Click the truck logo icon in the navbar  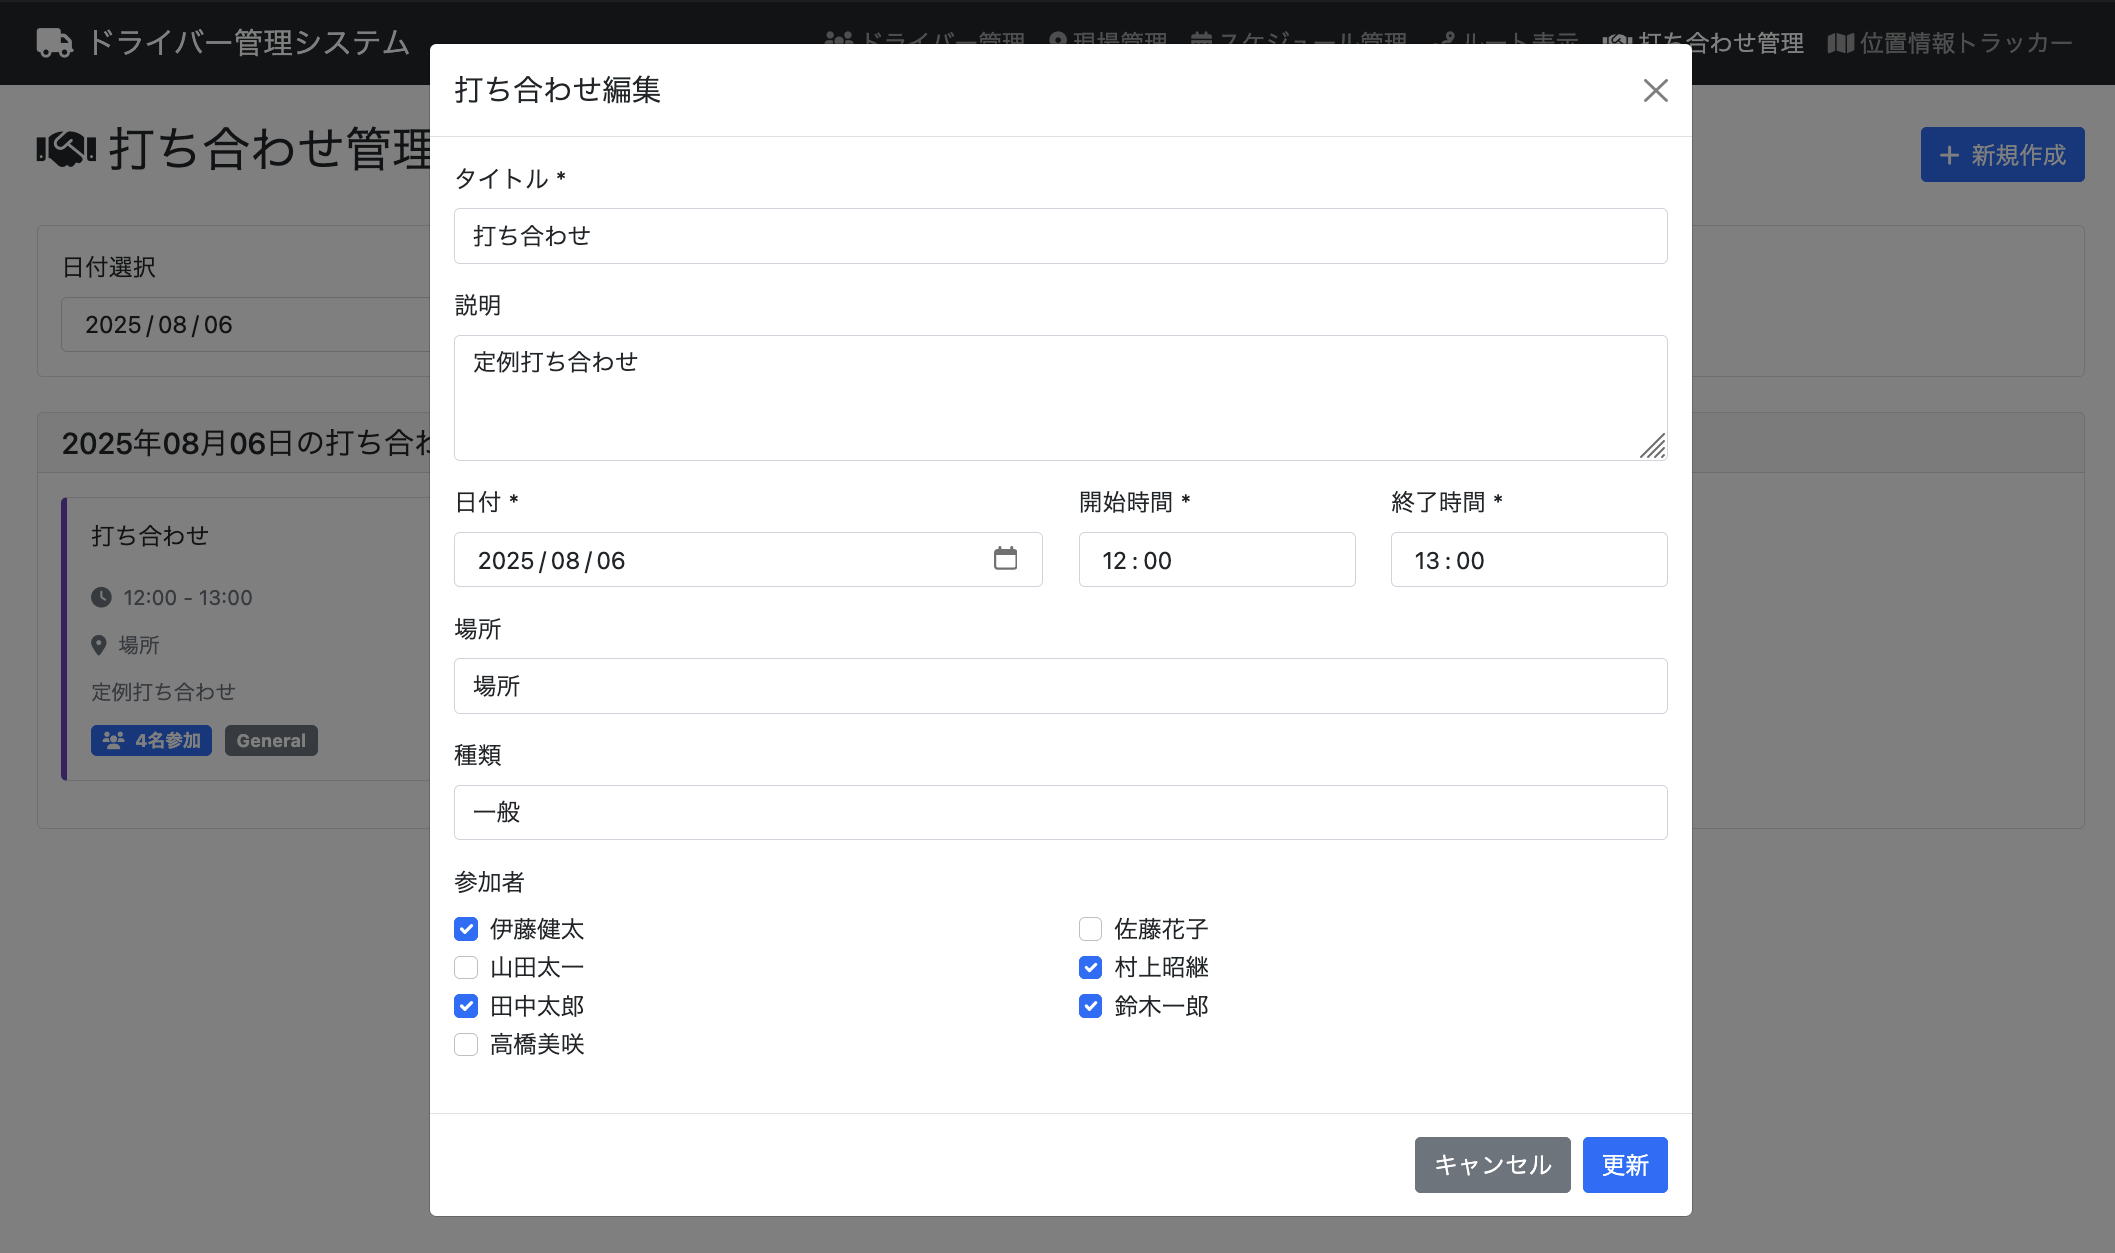[54, 43]
